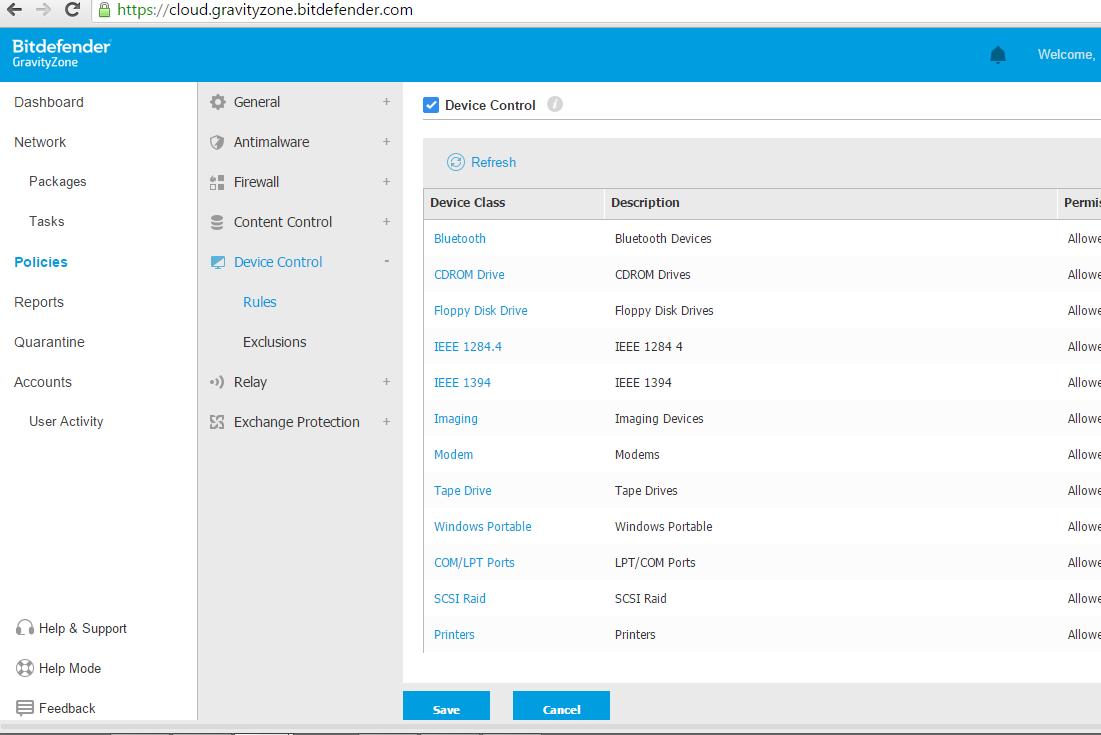Image resolution: width=1101 pixels, height=735 pixels.
Task: Click the notifications bell icon
Action: pyautogui.click(x=998, y=55)
